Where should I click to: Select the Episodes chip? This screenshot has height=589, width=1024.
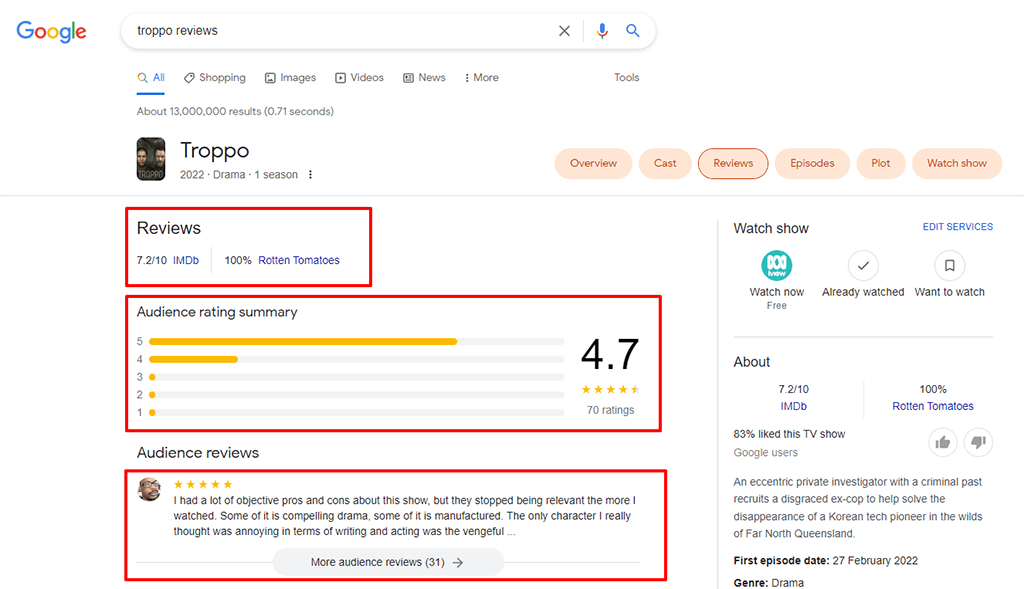812,163
